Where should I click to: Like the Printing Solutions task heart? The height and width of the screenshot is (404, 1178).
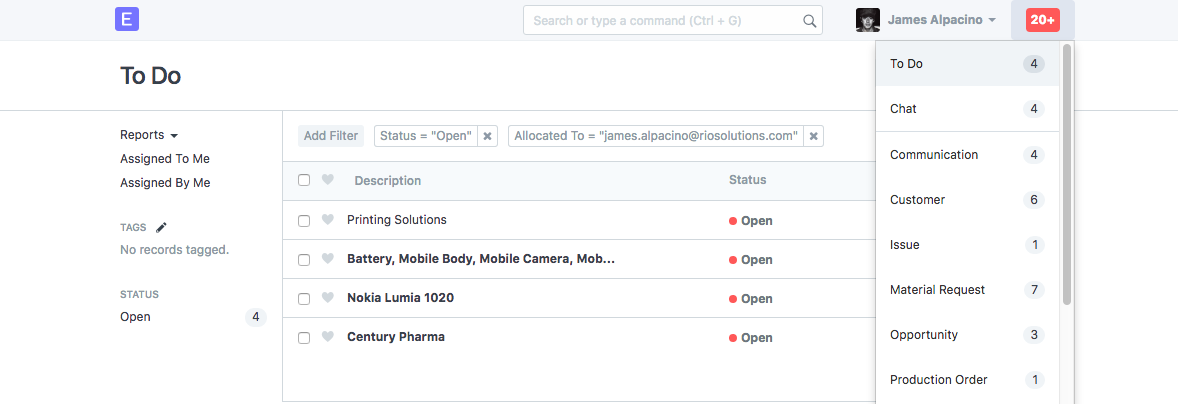(327, 220)
